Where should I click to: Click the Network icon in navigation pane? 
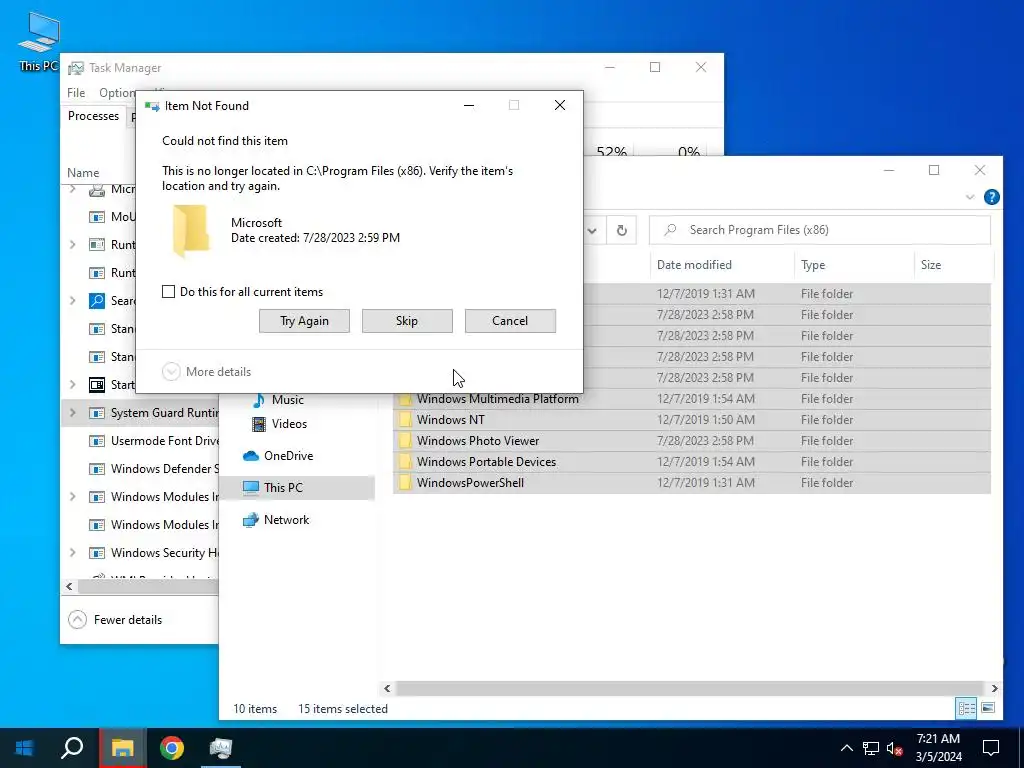[x=251, y=520]
